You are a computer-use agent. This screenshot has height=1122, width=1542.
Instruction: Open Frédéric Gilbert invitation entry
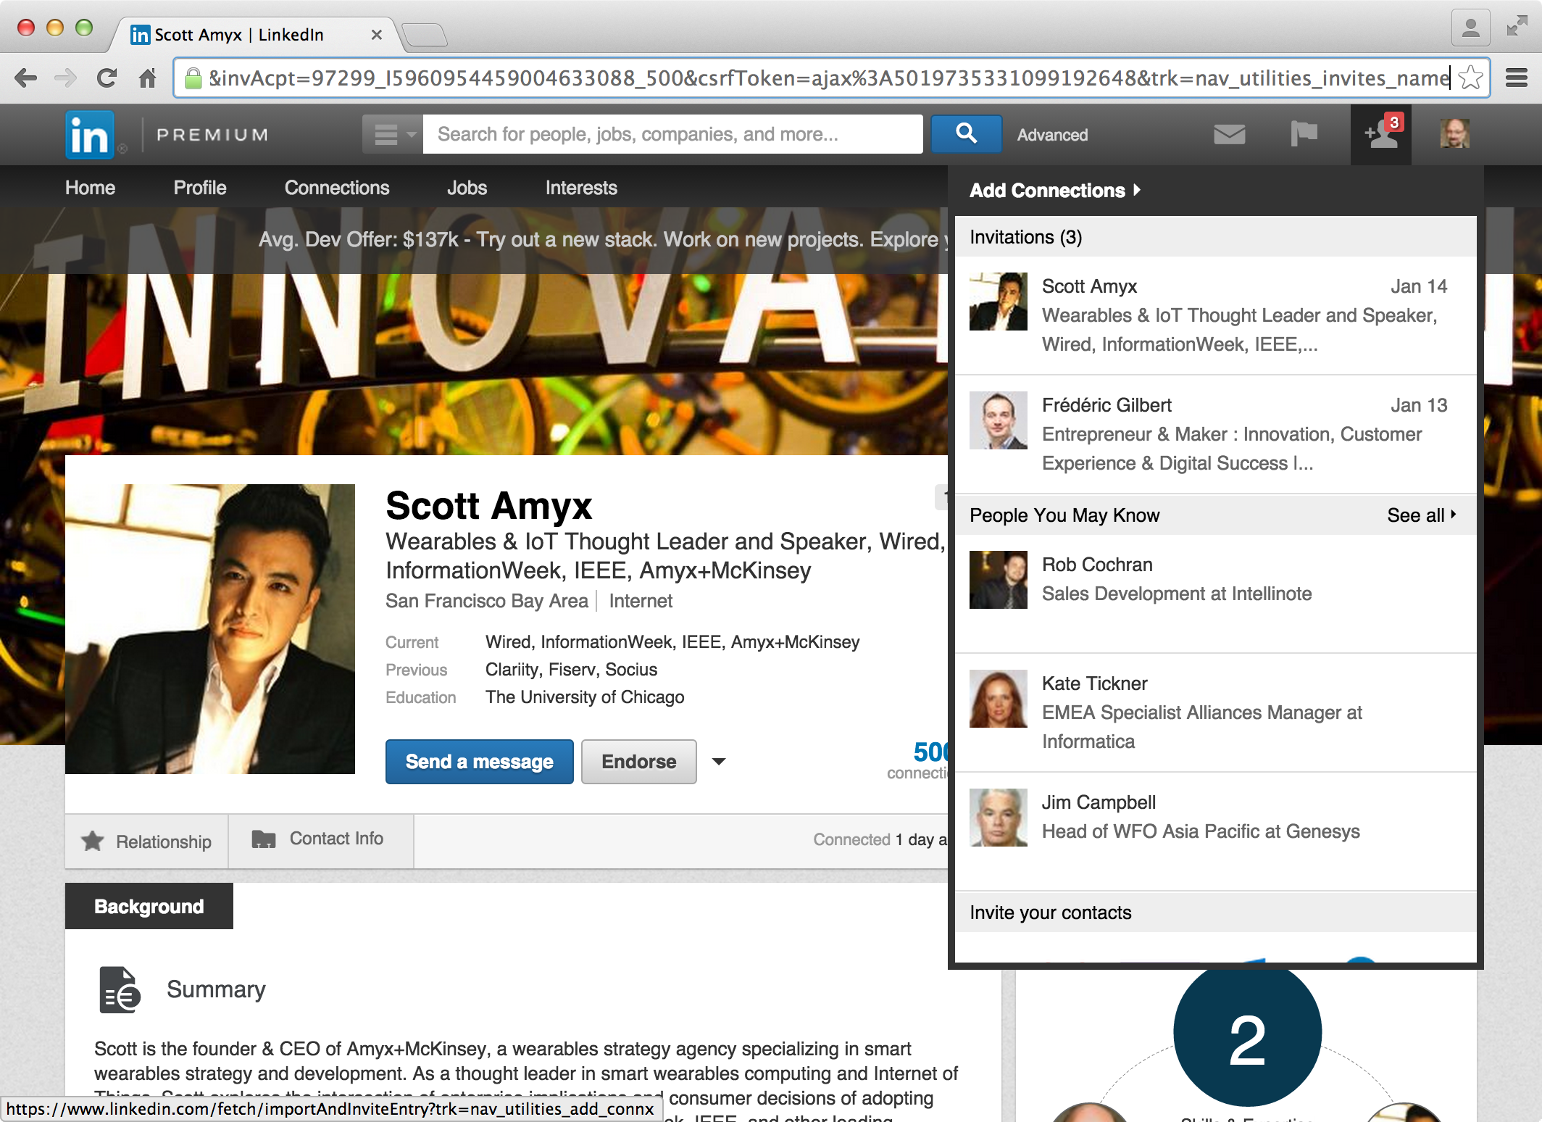[x=1216, y=434]
